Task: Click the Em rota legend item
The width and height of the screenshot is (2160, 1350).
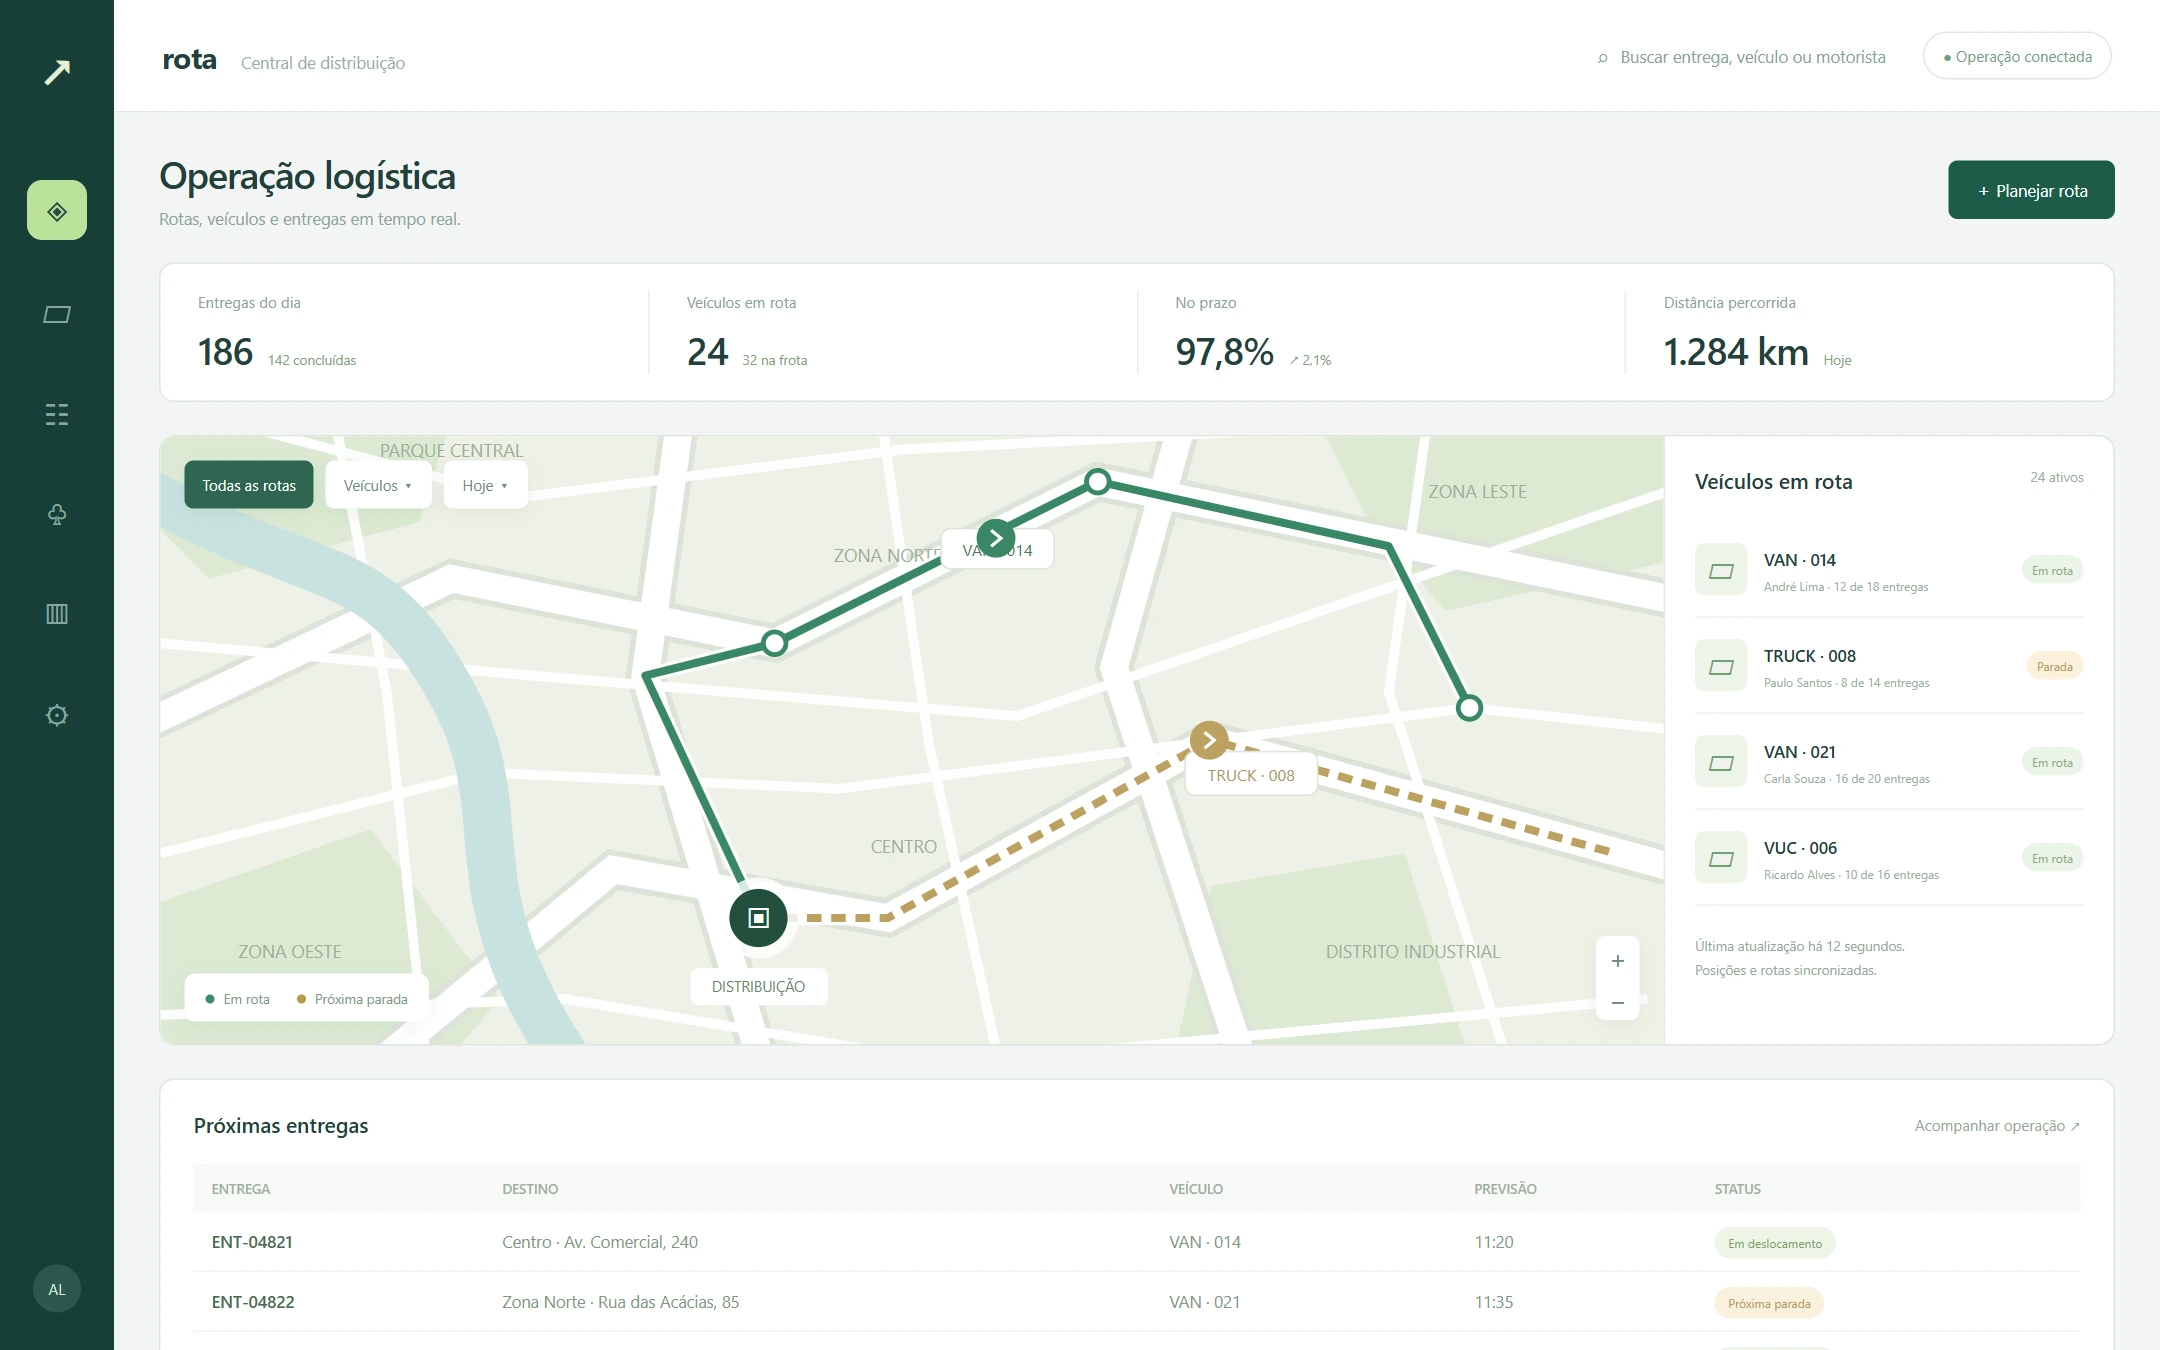Action: tap(237, 999)
